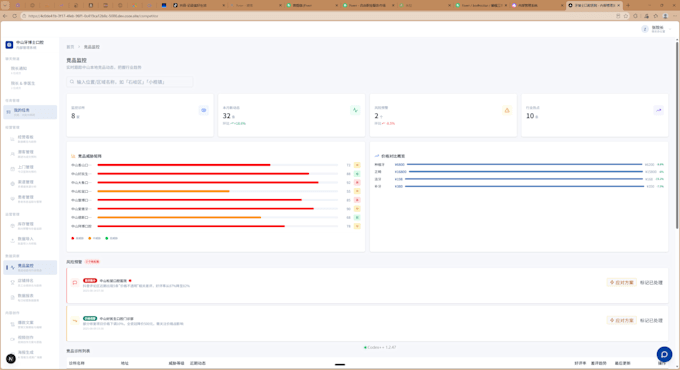Click the 地址 column header in competitor table
This screenshot has height=370, width=680.
coord(125,363)
